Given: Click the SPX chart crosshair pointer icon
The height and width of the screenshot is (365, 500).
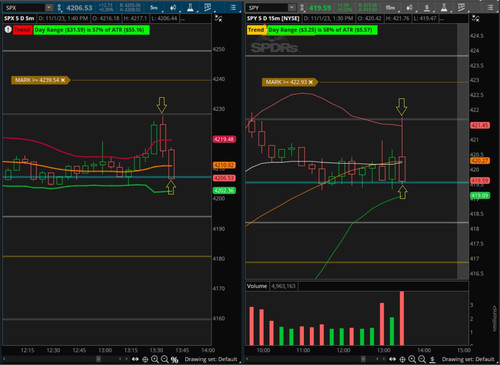Looking at the screenshot, I should (x=145, y=359).
